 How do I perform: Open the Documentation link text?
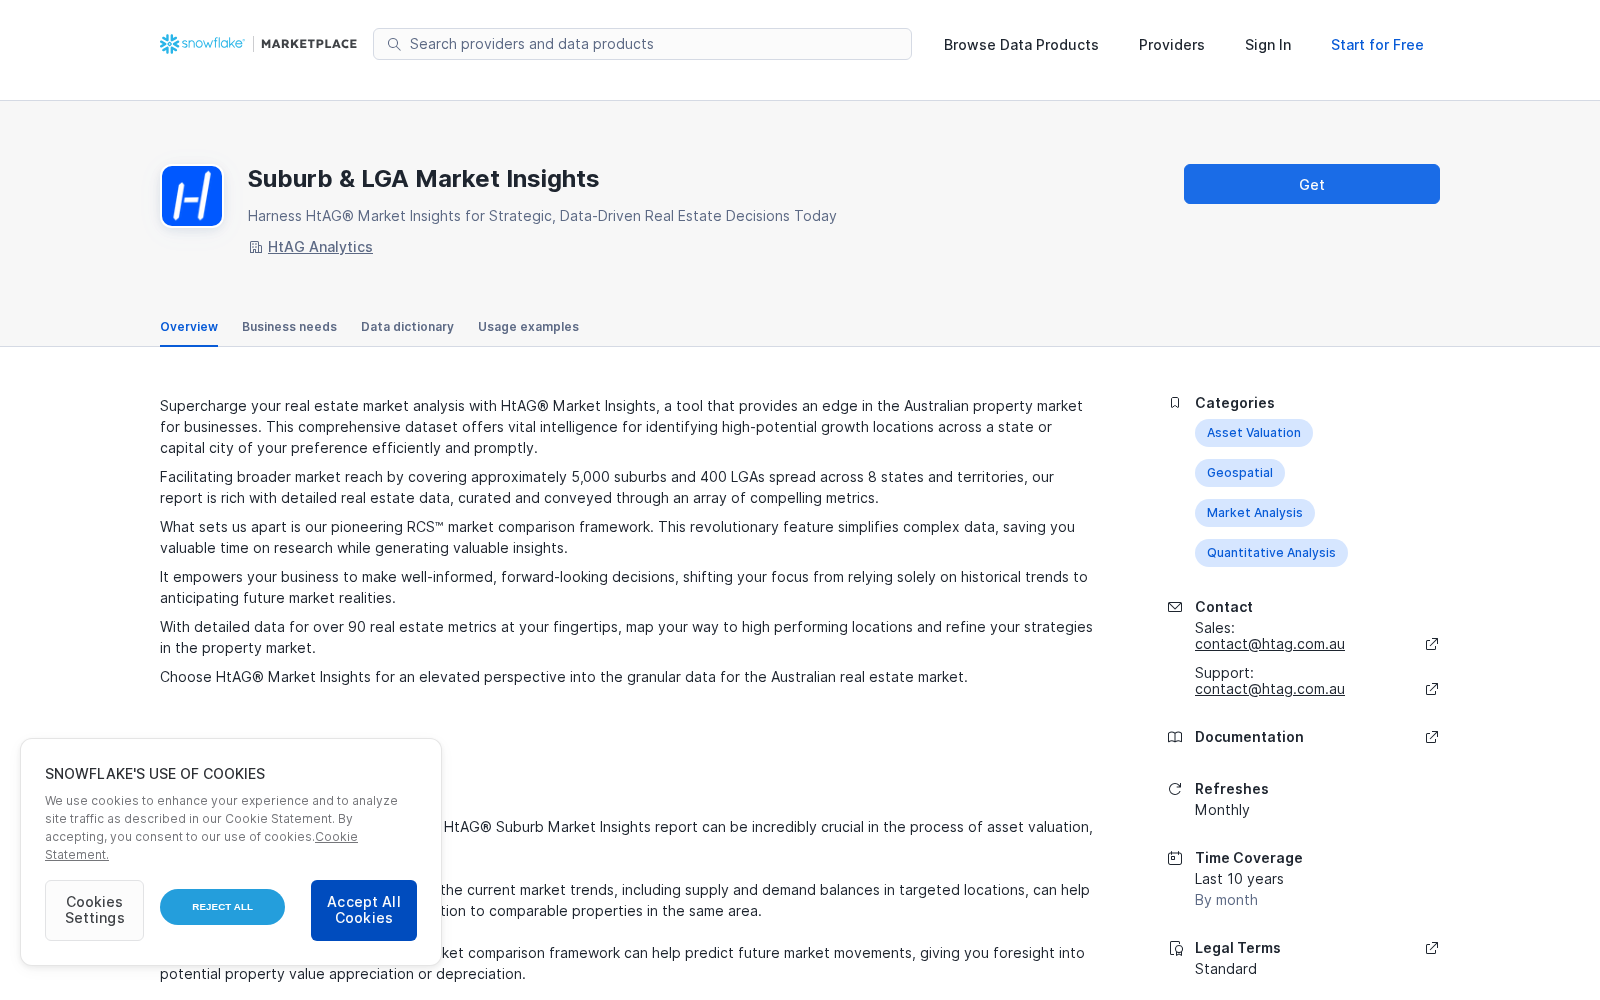(1249, 737)
